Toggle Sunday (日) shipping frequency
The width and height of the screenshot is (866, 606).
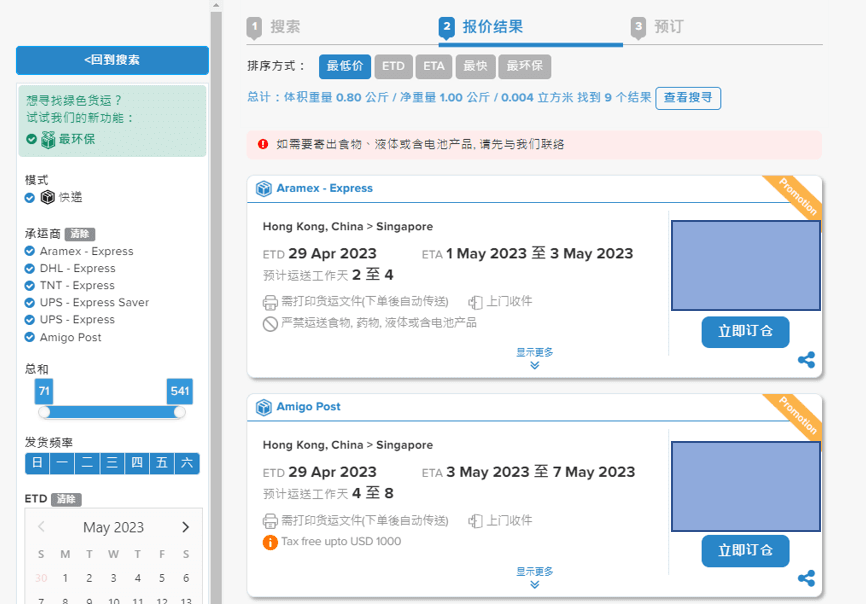pos(38,463)
